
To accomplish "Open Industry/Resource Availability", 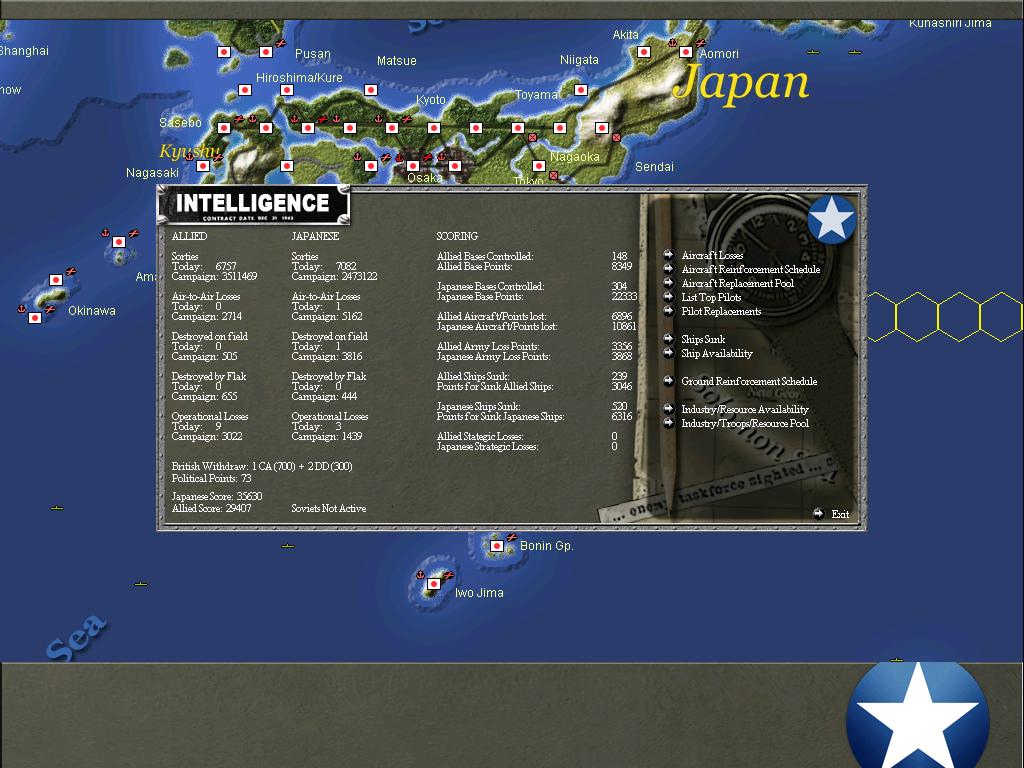I will click(x=744, y=409).
